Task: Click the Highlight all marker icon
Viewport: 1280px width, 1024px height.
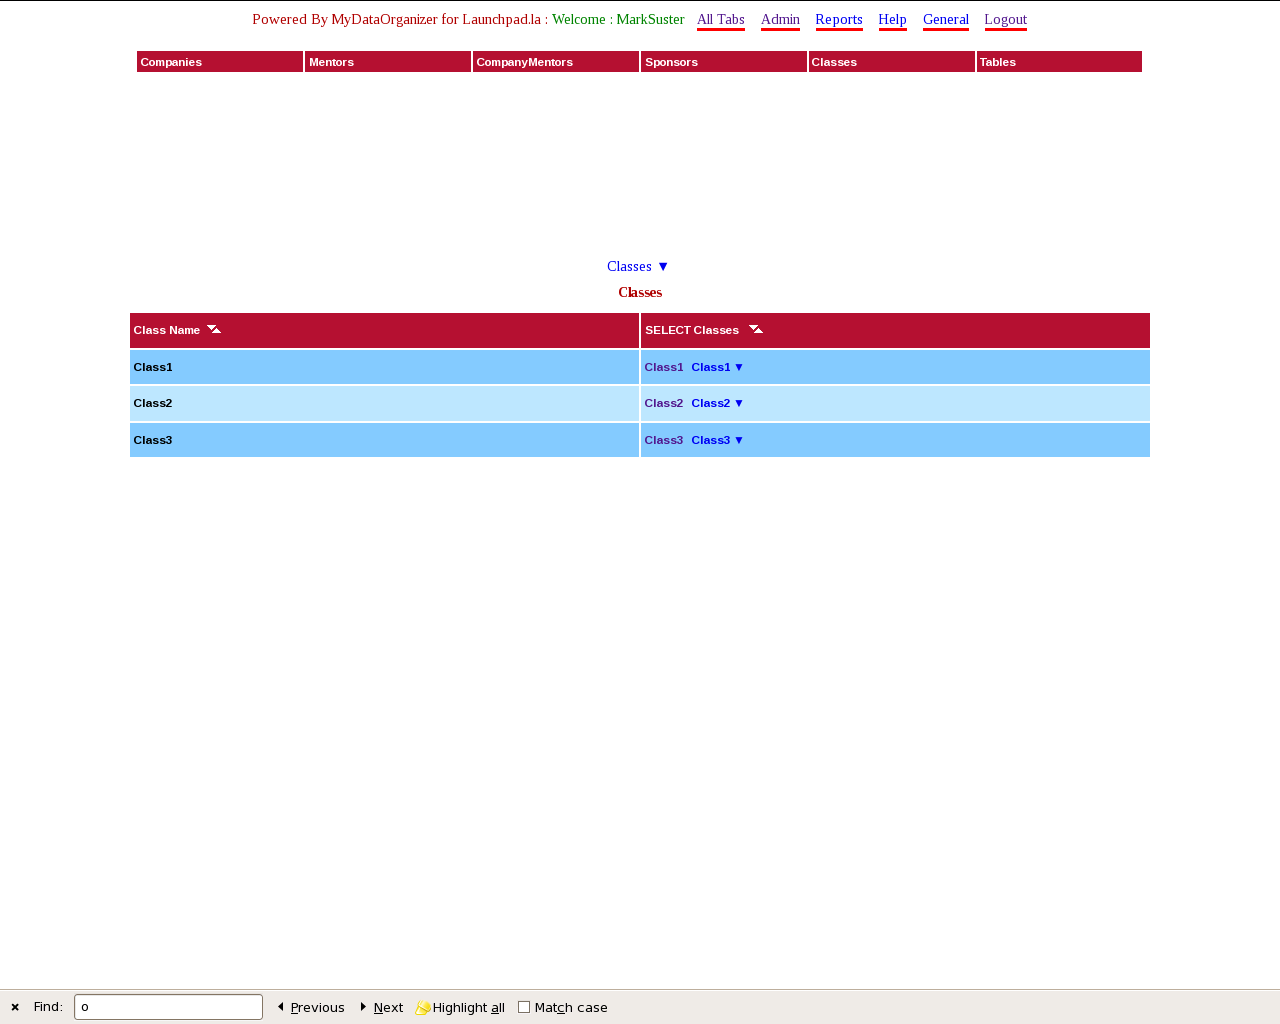Action: tap(423, 1007)
